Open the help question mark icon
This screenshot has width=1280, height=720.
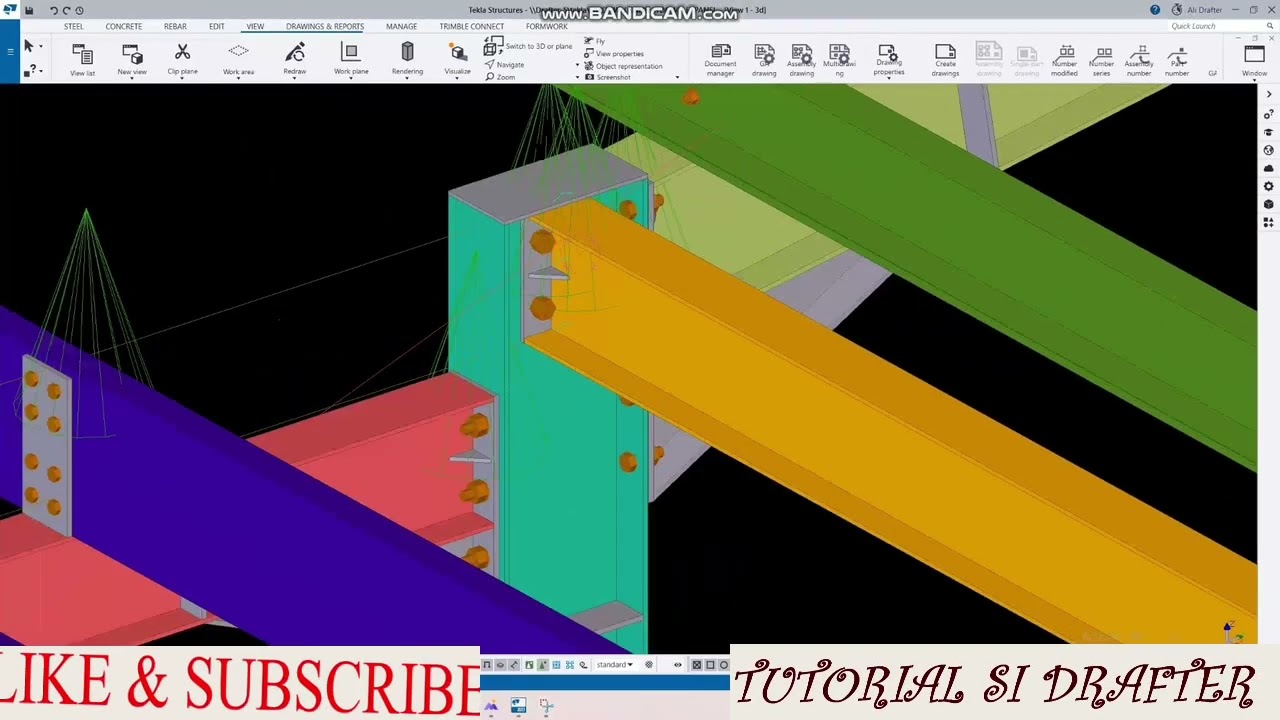point(1155,10)
